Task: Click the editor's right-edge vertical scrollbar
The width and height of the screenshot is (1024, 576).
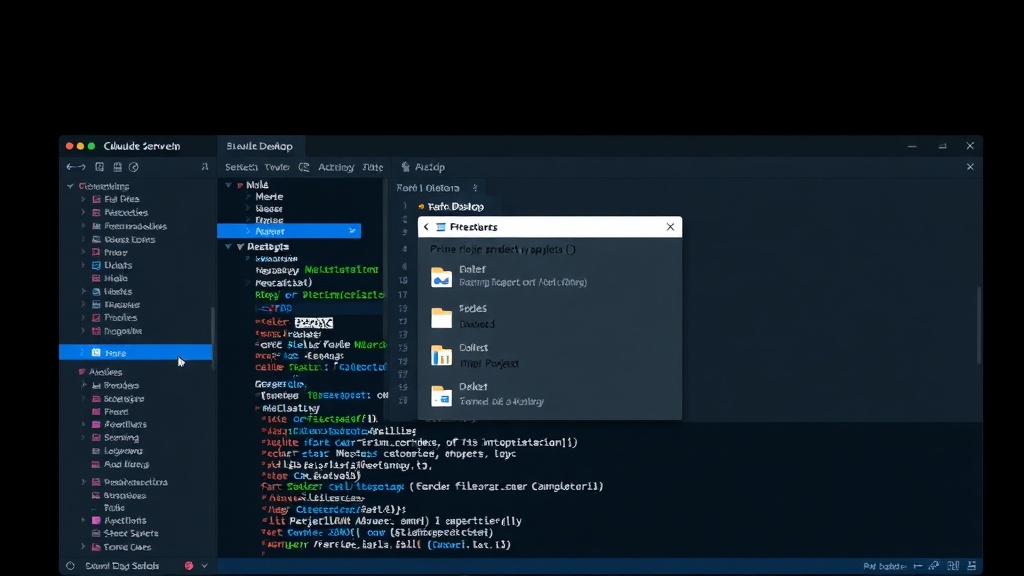Action: point(978,325)
